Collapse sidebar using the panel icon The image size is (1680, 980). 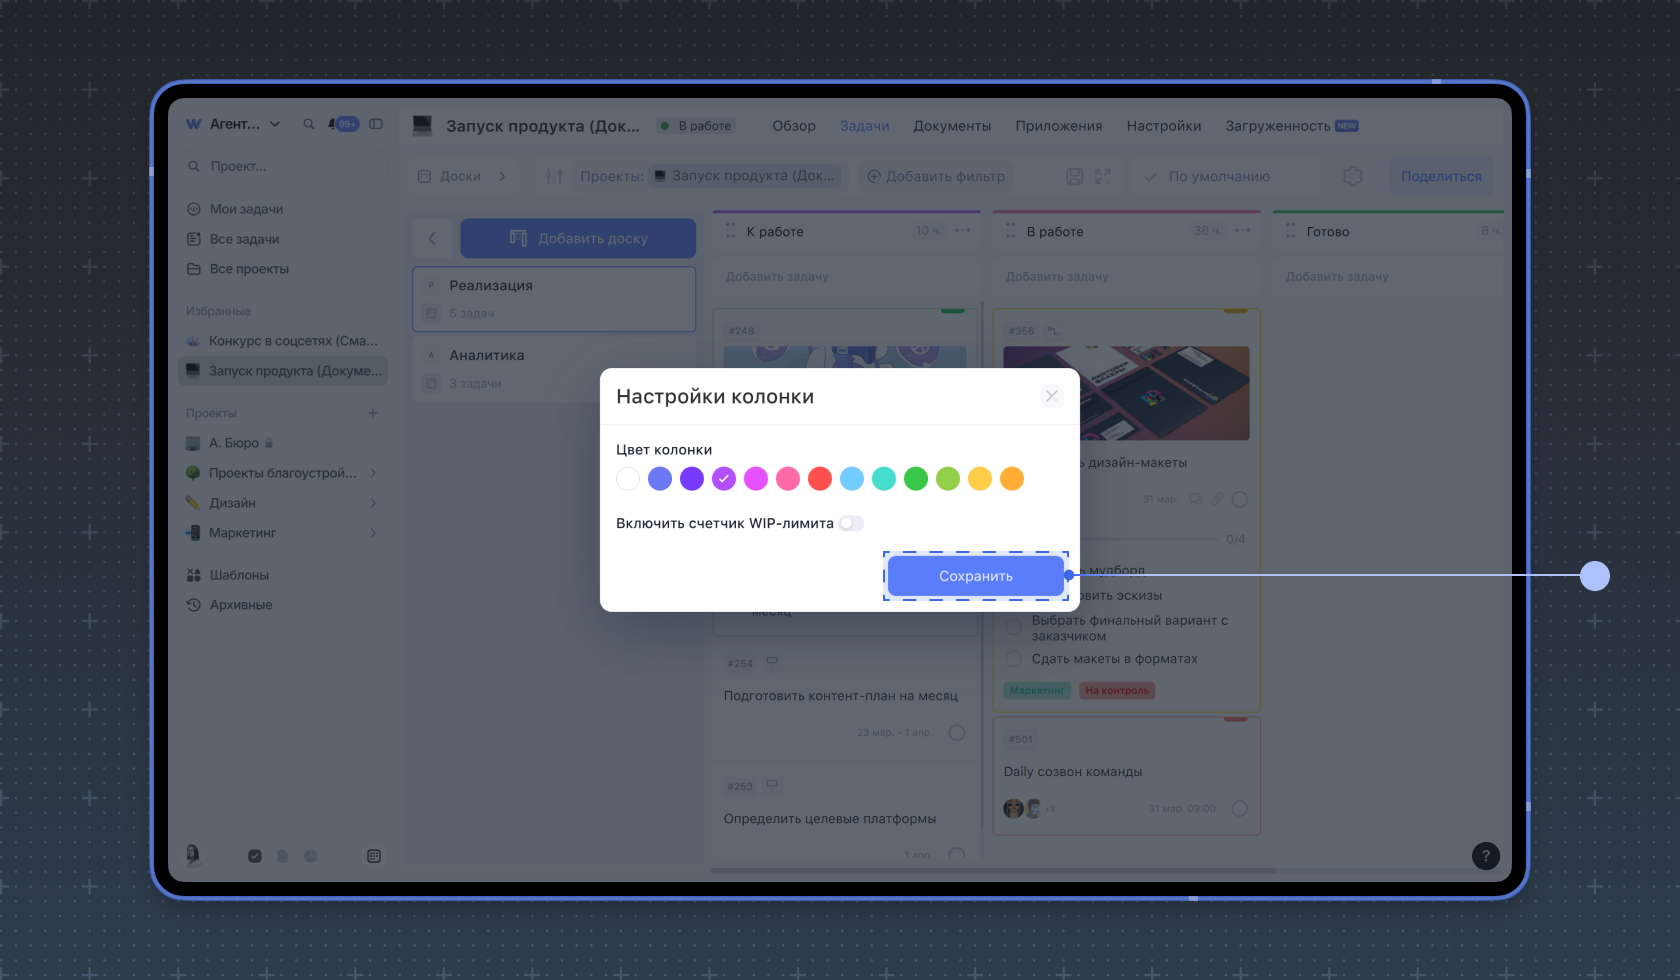click(376, 125)
